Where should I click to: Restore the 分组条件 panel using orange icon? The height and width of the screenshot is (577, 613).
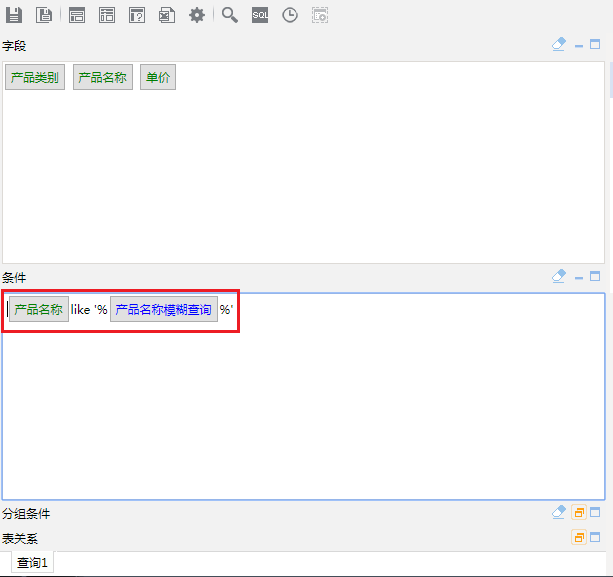[x=579, y=512]
